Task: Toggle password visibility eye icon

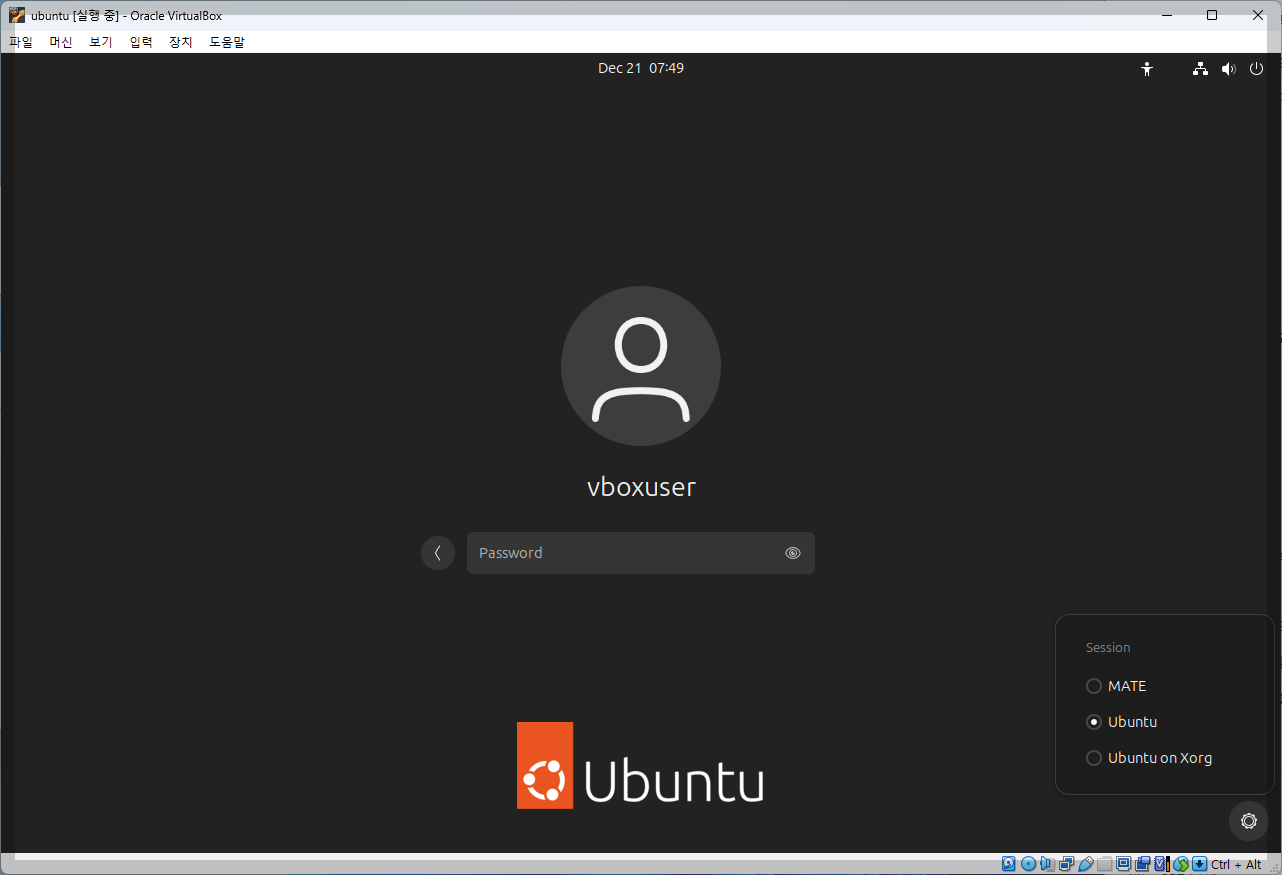Action: [793, 553]
